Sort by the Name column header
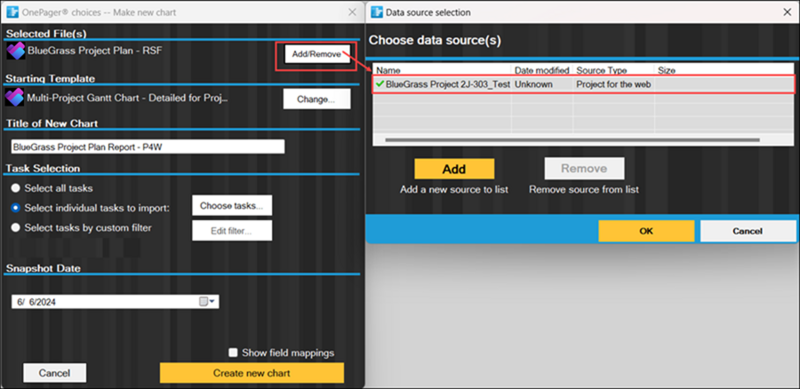 (442, 70)
